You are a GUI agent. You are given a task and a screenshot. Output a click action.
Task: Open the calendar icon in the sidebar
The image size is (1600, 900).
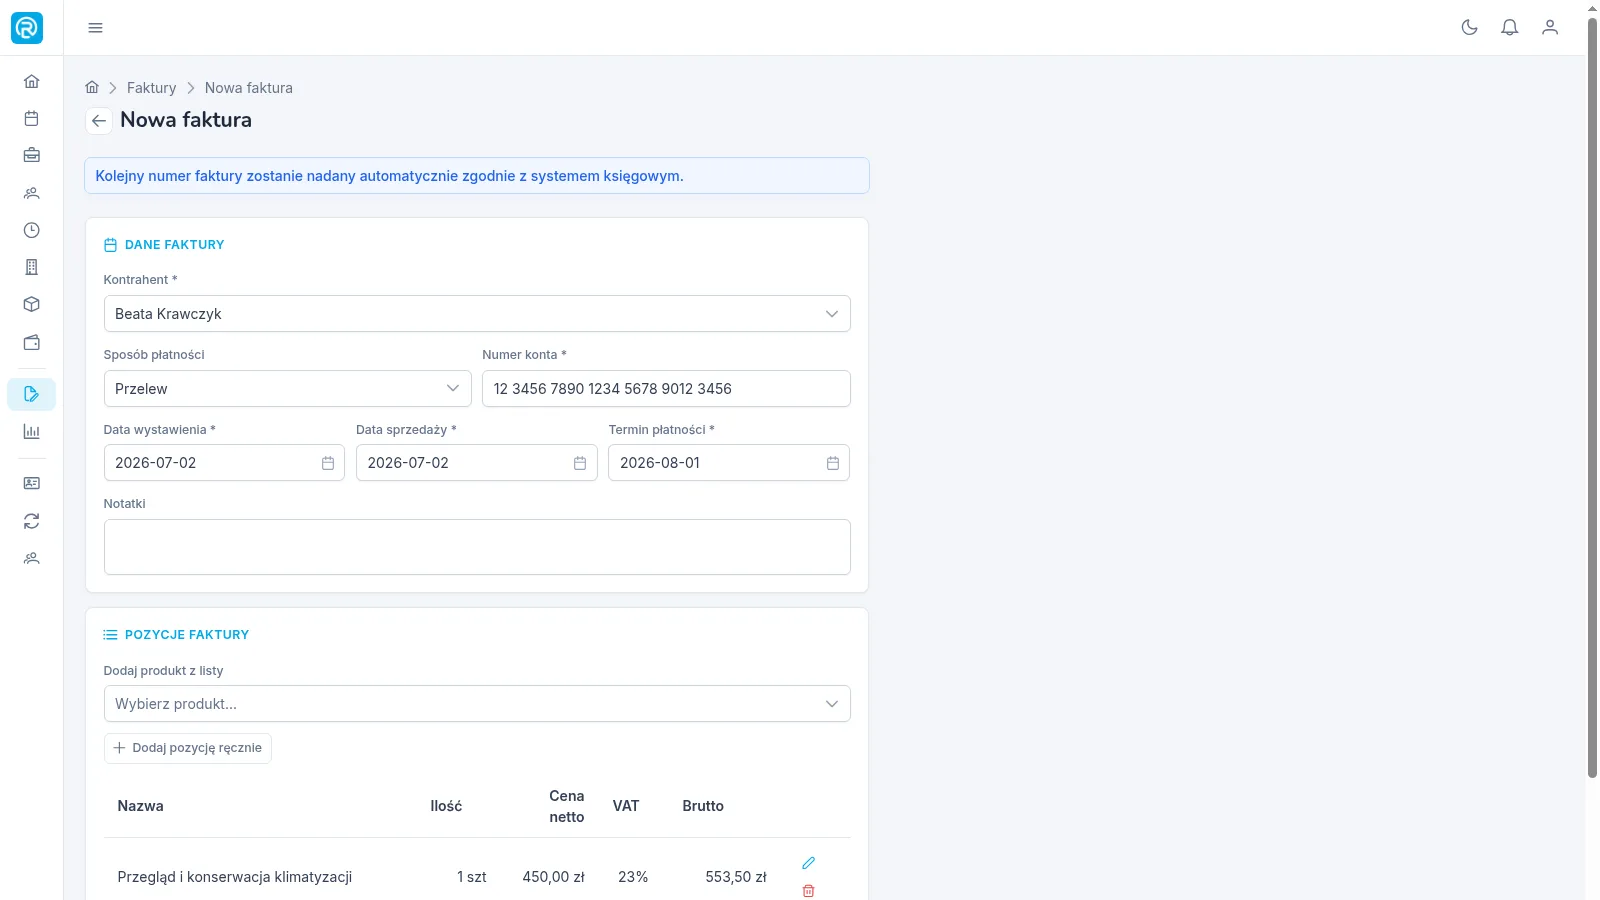click(31, 118)
